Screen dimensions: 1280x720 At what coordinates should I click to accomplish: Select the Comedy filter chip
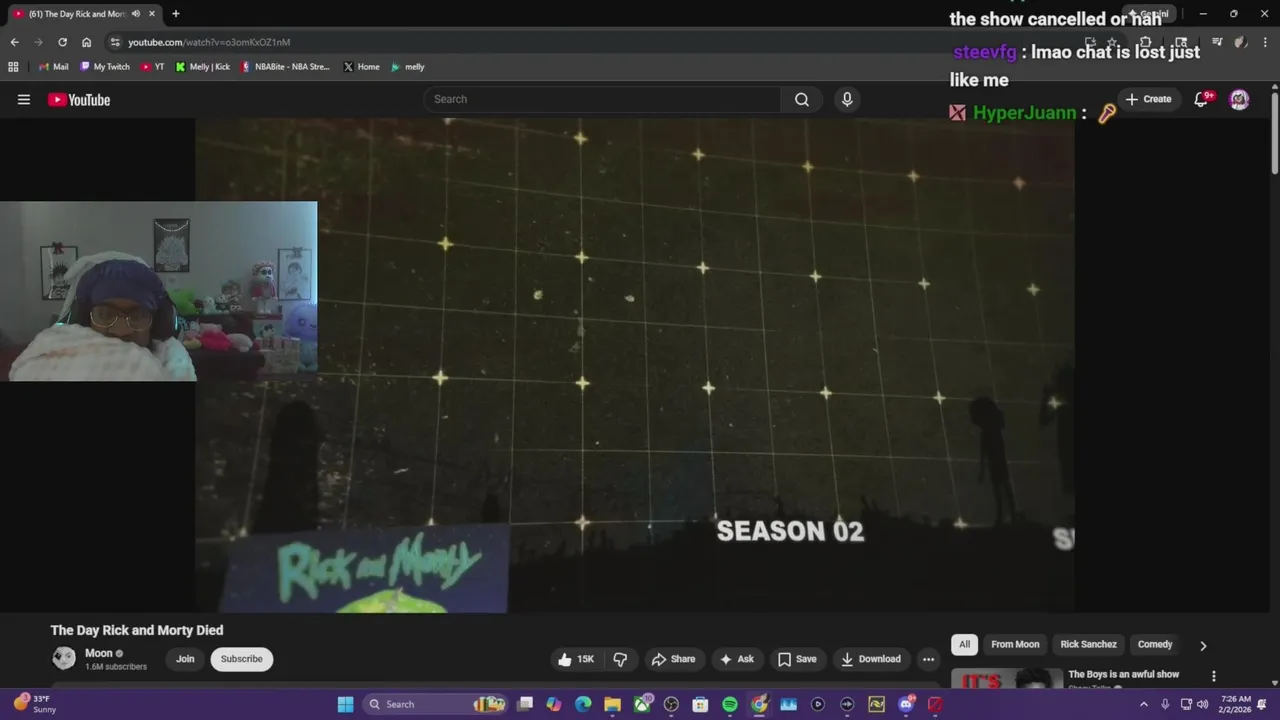click(x=1155, y=644)
